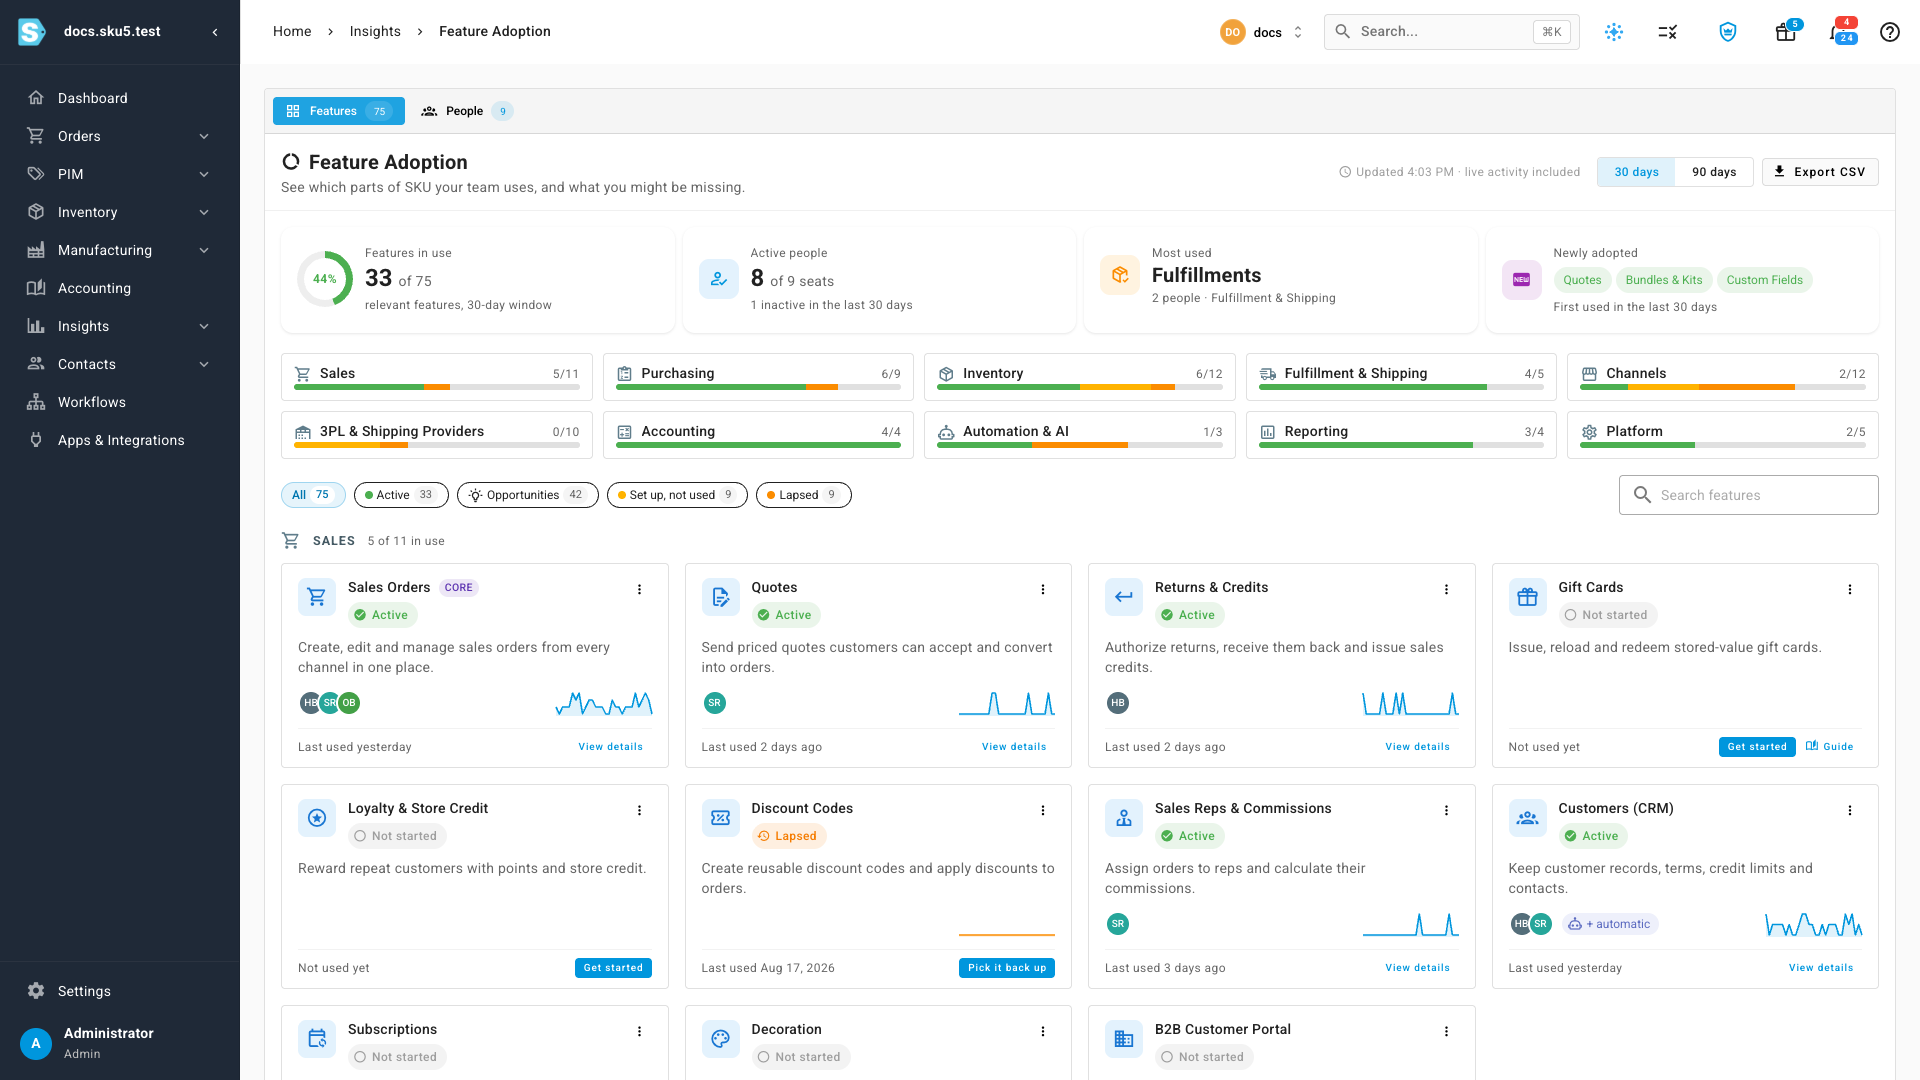
Task: Open options menu for Customers (CRM) card
Action: [1850, 810]
